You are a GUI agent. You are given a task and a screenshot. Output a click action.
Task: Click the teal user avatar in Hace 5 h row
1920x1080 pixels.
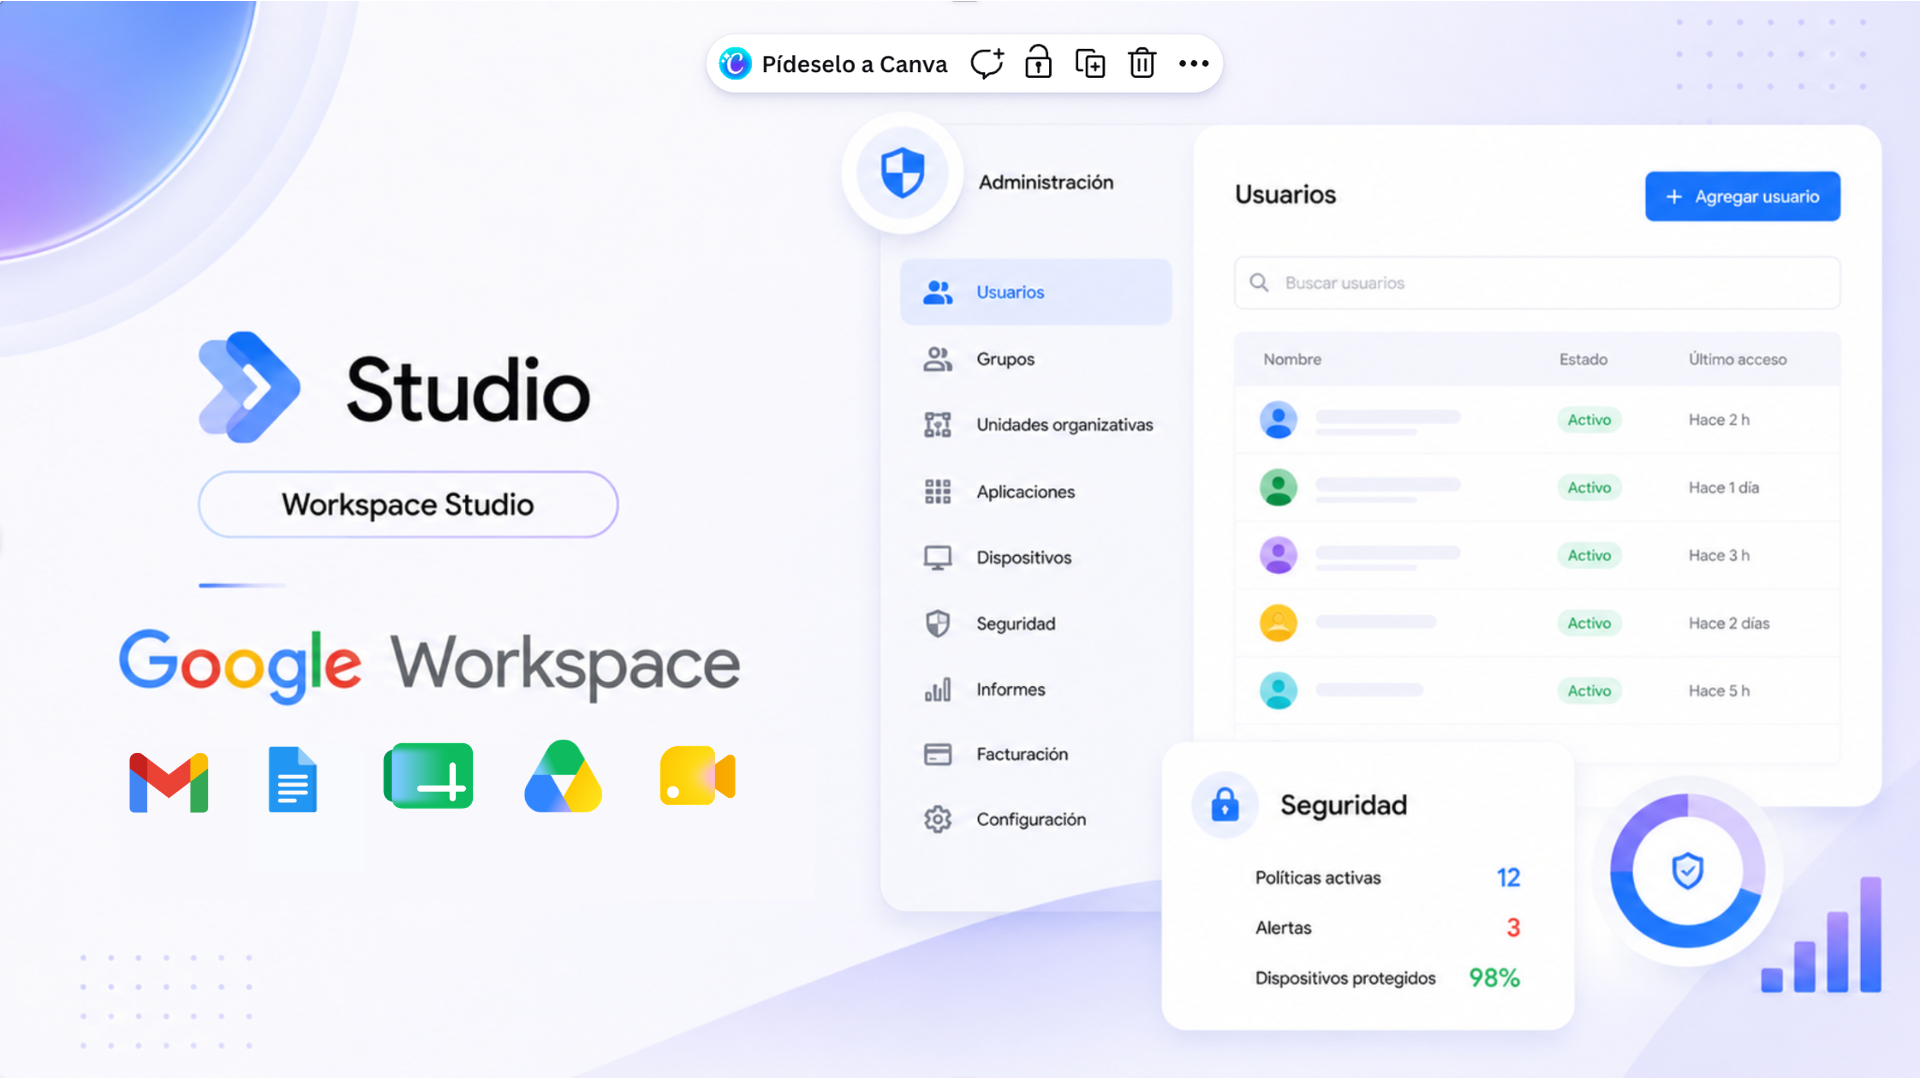[1278, 691]
